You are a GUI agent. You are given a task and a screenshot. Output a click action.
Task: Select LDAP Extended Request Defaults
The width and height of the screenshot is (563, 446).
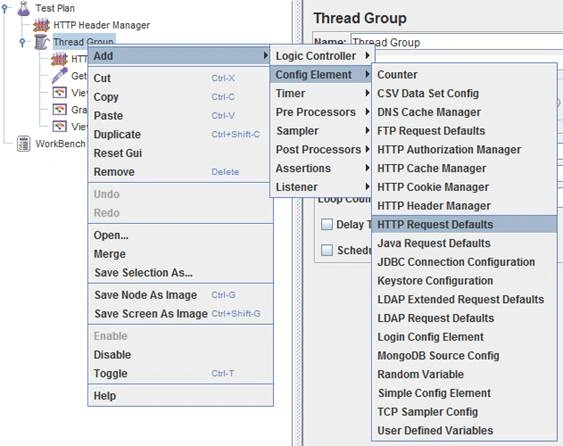pos(464,299)
